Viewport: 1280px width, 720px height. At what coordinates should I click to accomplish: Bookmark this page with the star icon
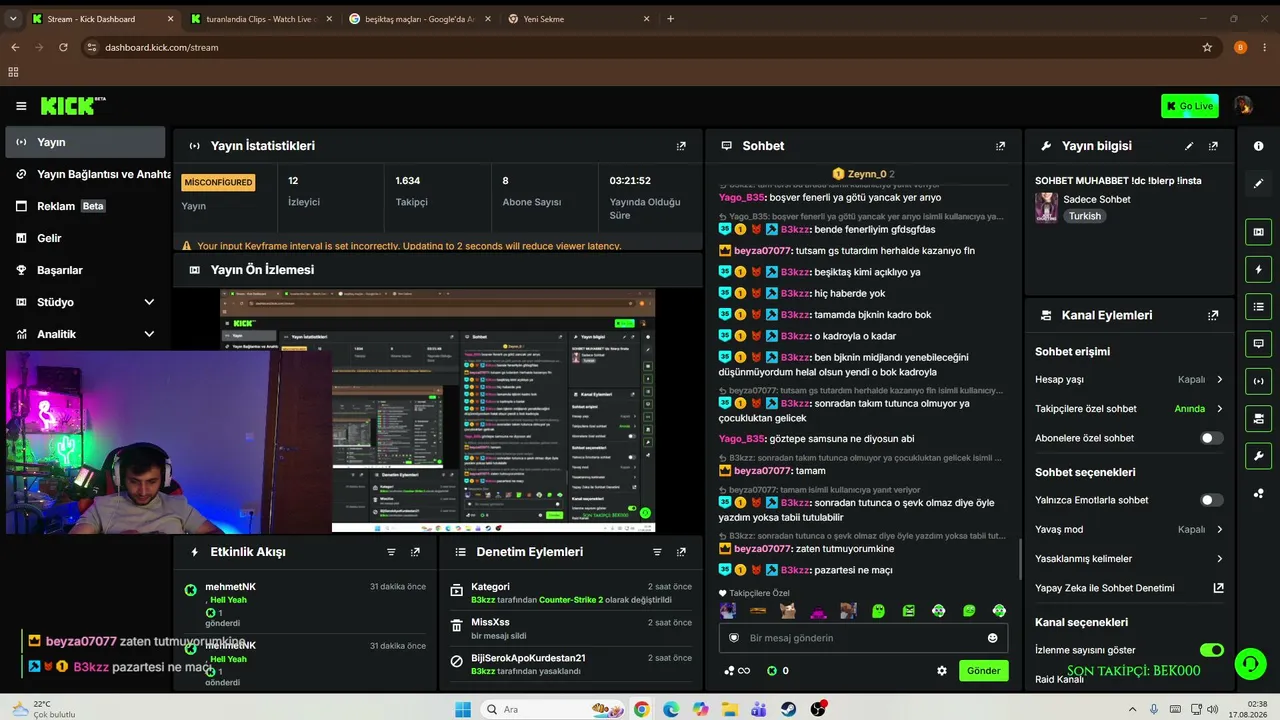(x=1207, y=47)
